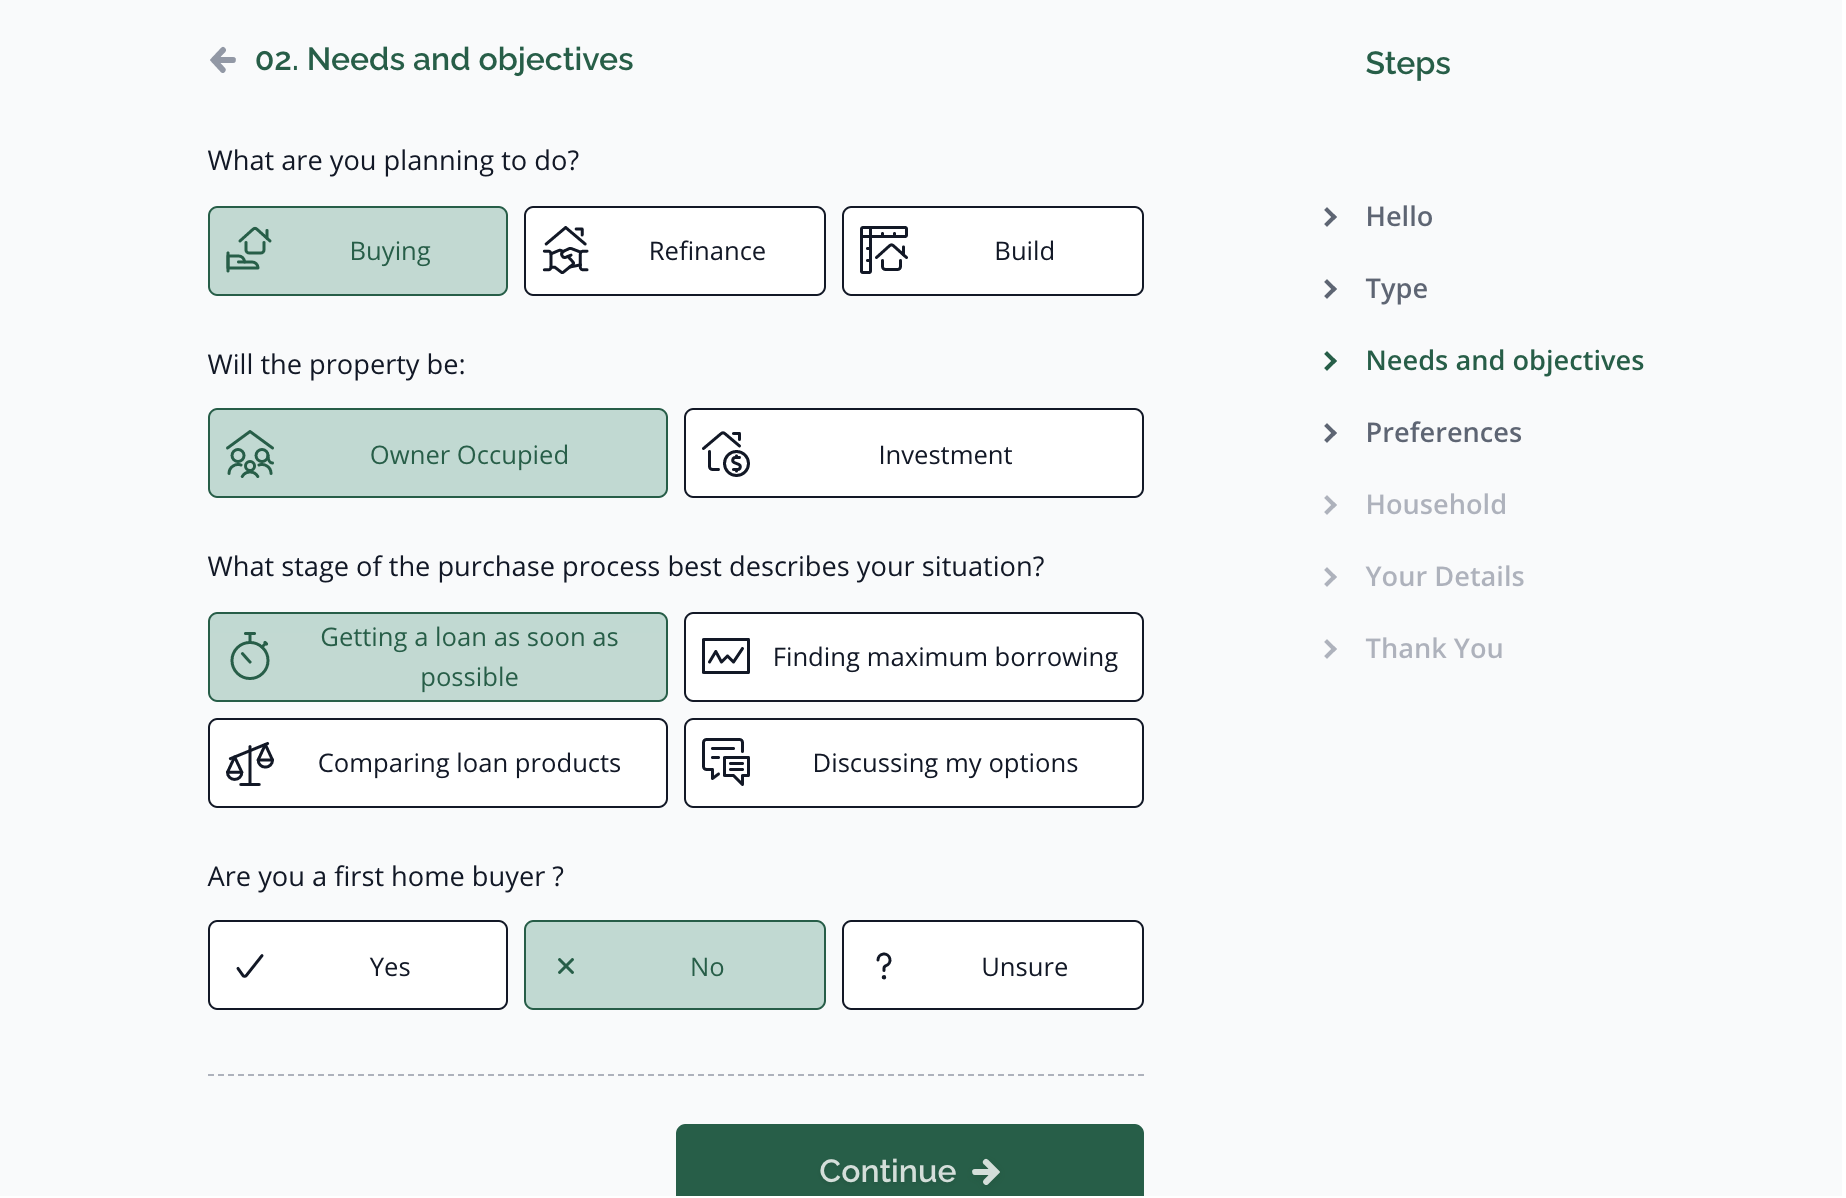1846x1198 pixels.
Task: Click the stopwatch icon for fast loan
Action: 250,656
